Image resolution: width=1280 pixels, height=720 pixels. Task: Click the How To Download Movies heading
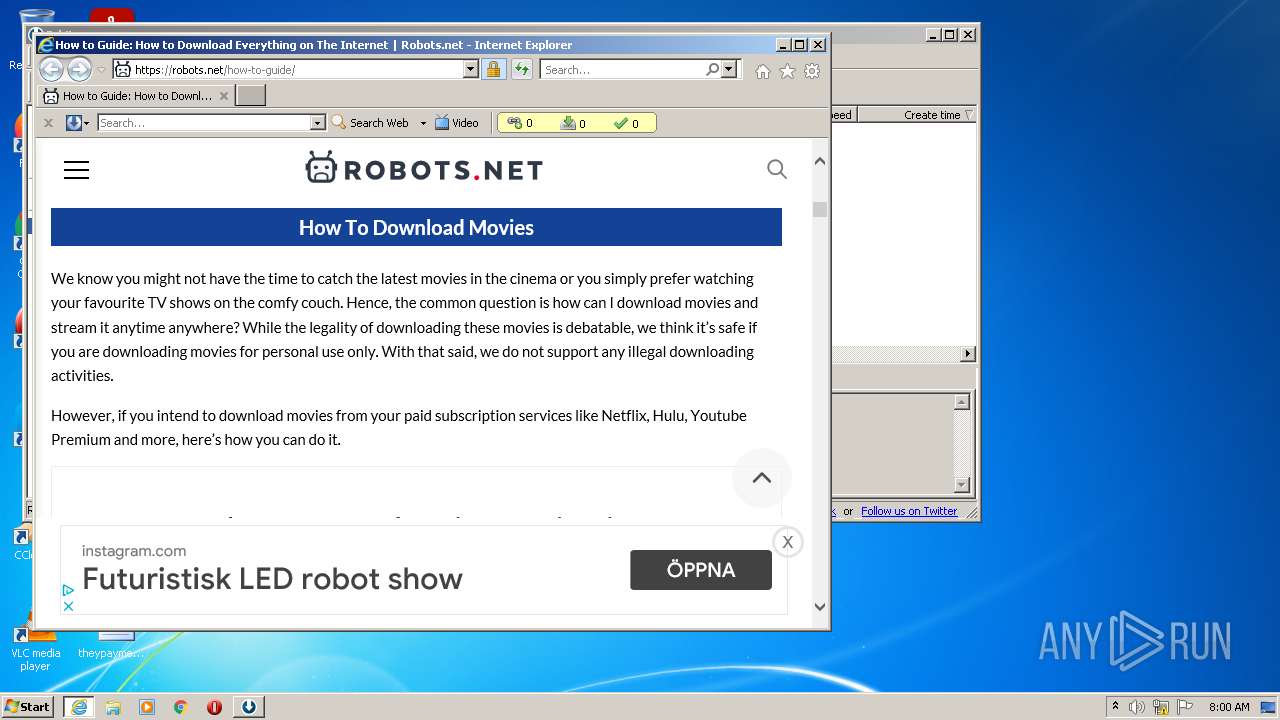coord(416,227)
